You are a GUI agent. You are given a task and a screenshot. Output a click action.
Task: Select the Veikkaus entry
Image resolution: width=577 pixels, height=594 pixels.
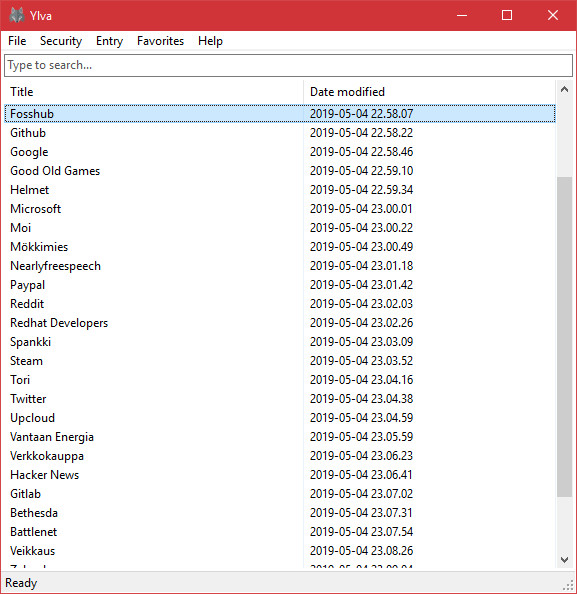coord(280,551)
